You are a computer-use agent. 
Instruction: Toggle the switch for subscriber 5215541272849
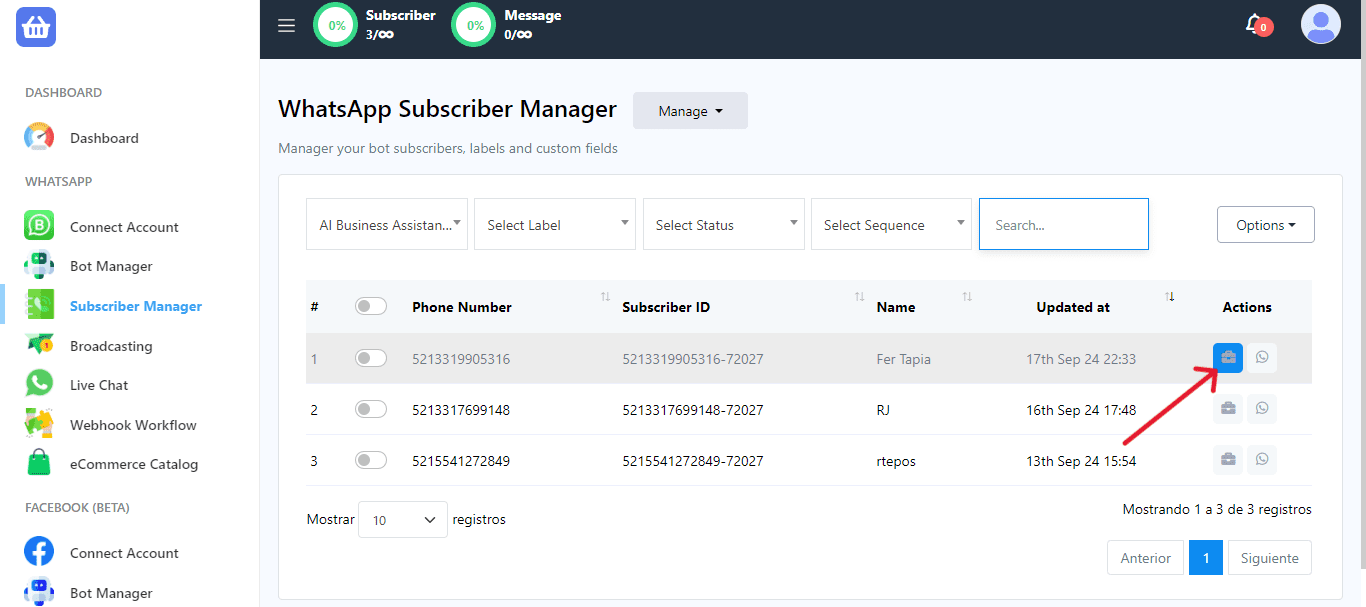[371, 460]
